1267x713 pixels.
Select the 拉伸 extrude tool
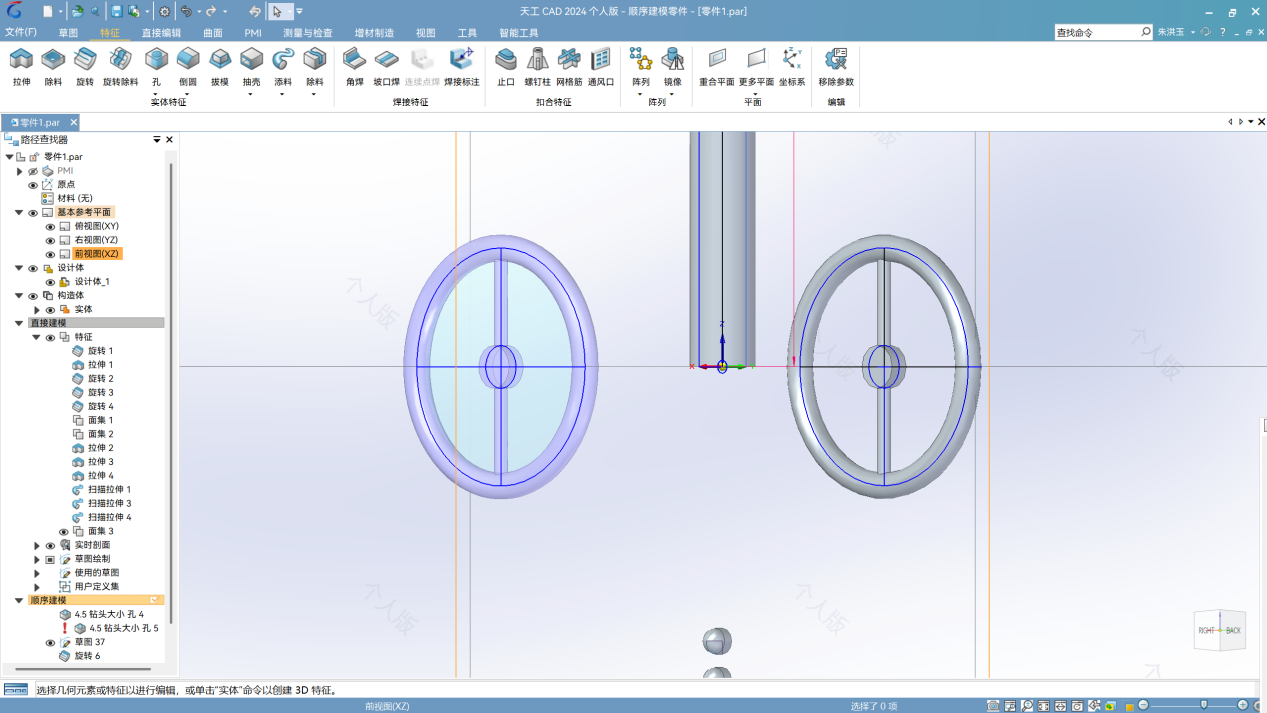[x=21, y=66]
